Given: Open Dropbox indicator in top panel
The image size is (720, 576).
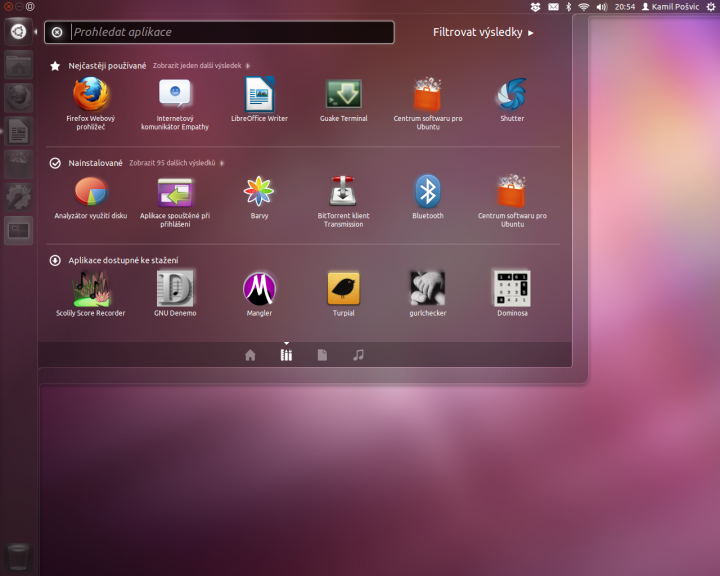Looking at the screenshot, I should pos(535,7).
